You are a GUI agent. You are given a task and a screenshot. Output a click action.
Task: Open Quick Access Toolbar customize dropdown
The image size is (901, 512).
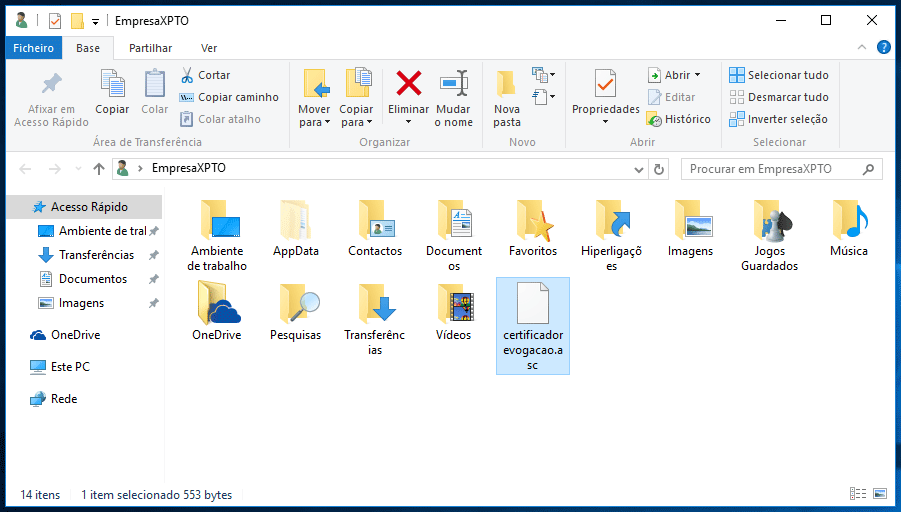tap(95, 22)
